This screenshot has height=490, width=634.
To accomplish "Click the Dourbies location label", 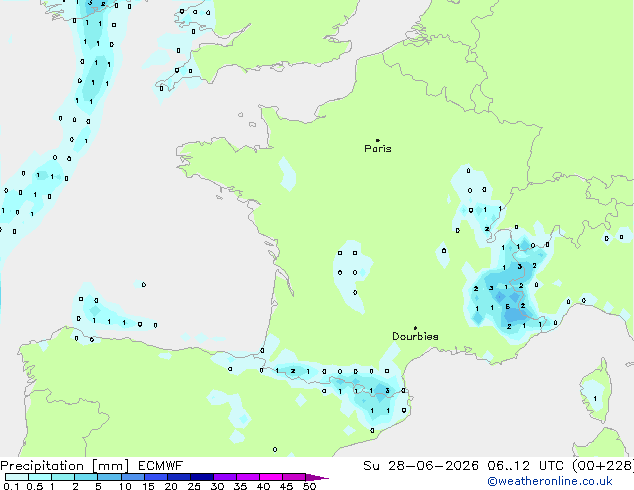I will tap(415, 336).
